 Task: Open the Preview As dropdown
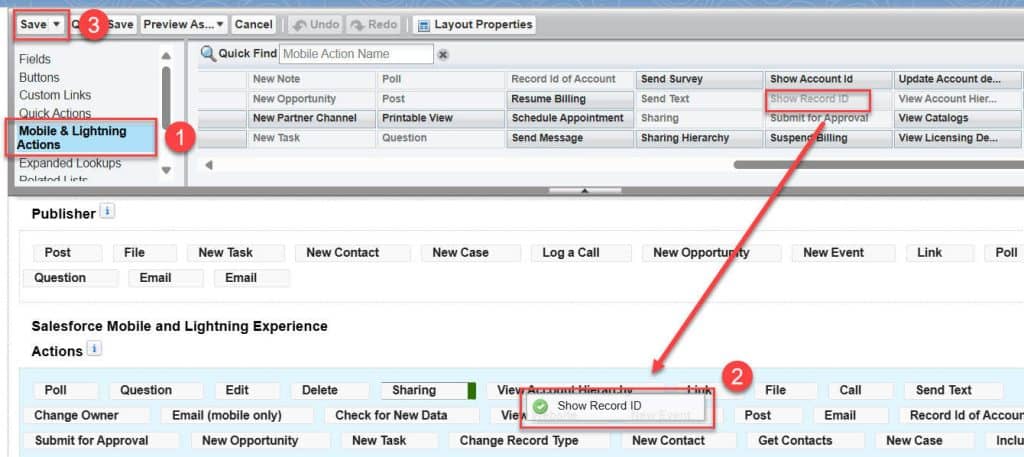[x=184, y=25]
